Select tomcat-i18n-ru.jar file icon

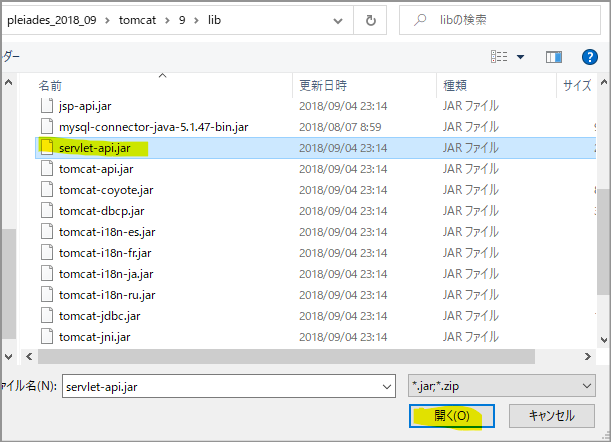click(x=47, y=295)
